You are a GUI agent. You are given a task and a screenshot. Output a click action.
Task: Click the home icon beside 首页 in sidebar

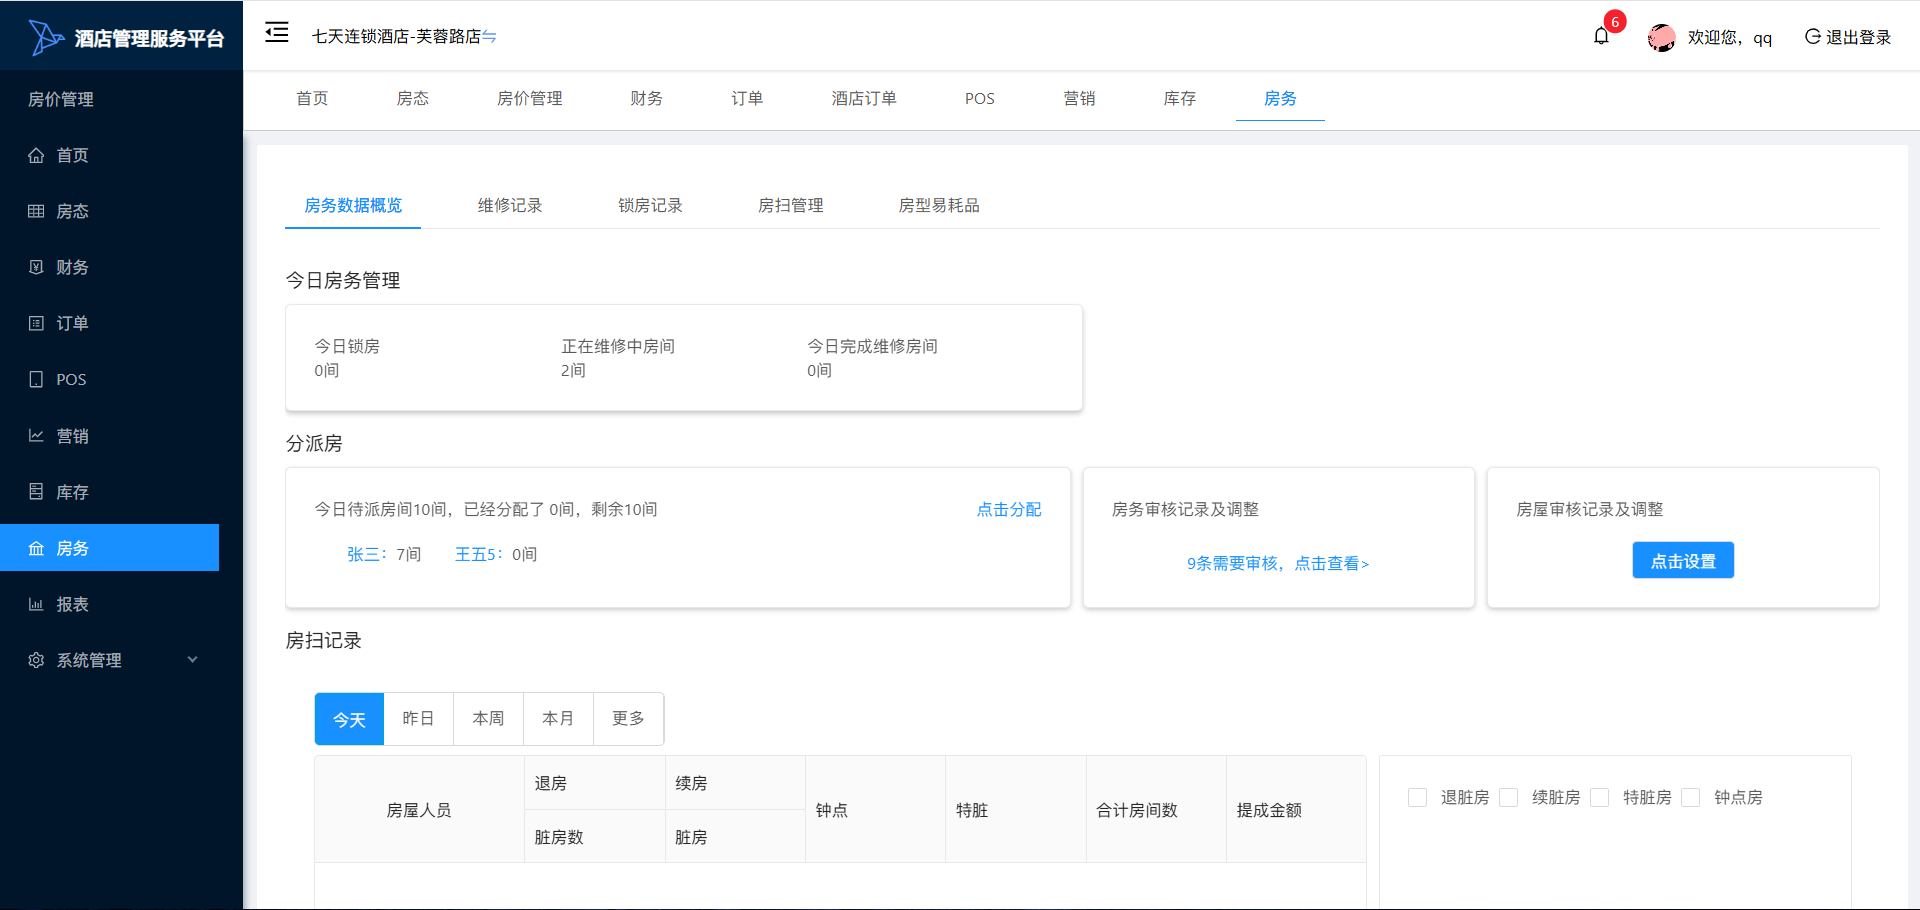pyautogui.click(x=36, y=155)
